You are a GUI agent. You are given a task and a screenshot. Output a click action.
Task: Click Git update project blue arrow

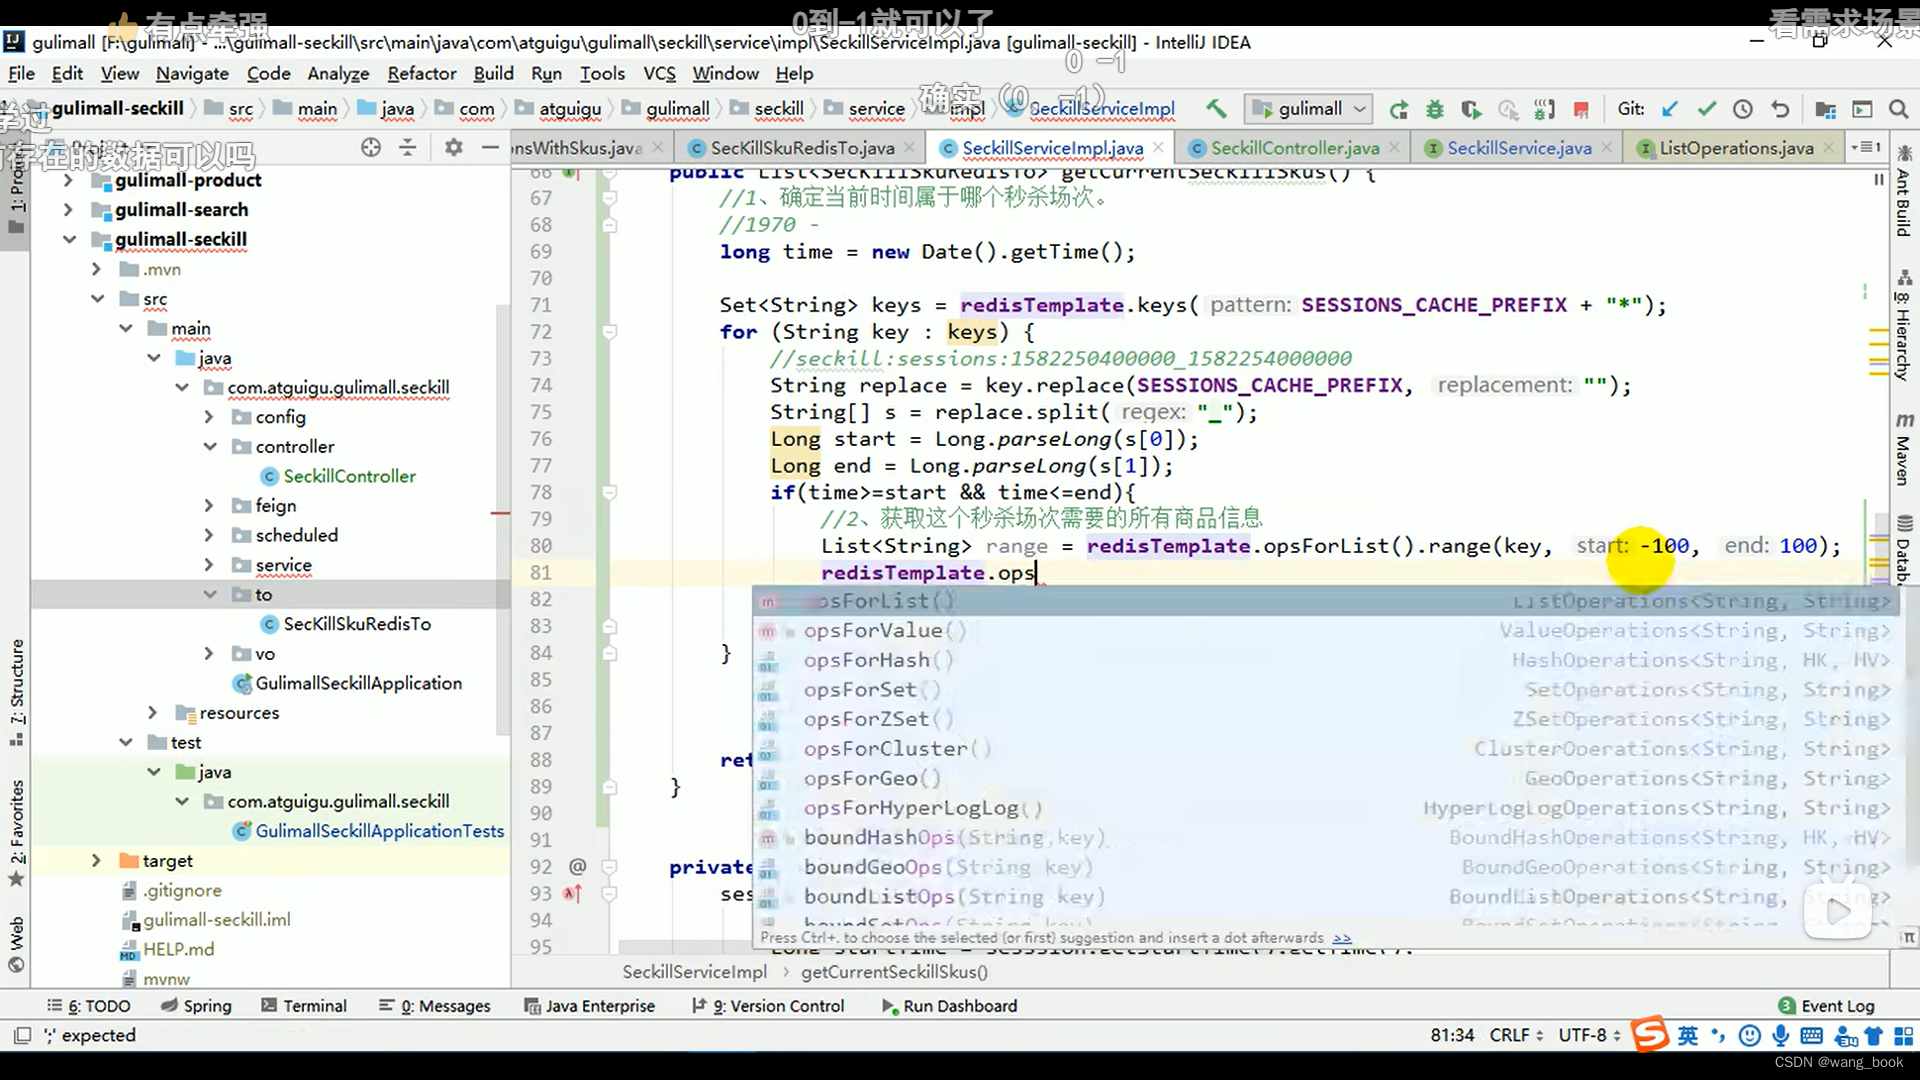pos(1669,109)
